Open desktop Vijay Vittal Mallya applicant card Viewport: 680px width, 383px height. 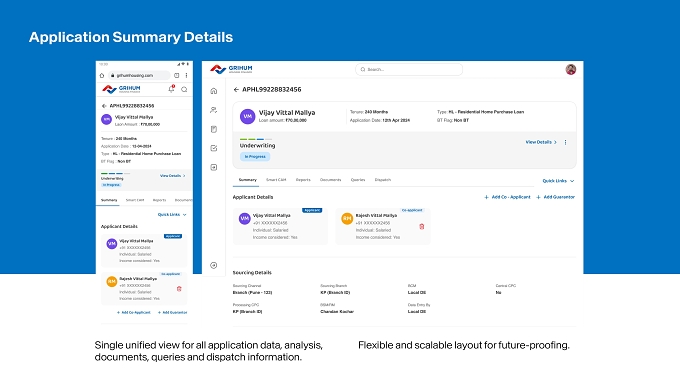(x=281, y=226)
